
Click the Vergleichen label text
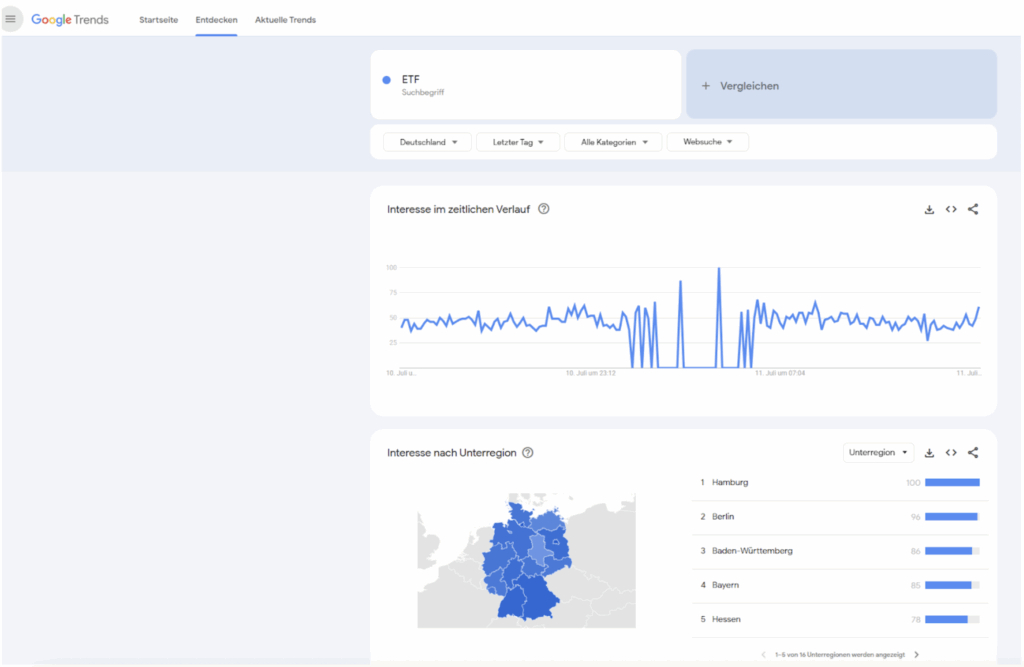[x=750, y=86]
